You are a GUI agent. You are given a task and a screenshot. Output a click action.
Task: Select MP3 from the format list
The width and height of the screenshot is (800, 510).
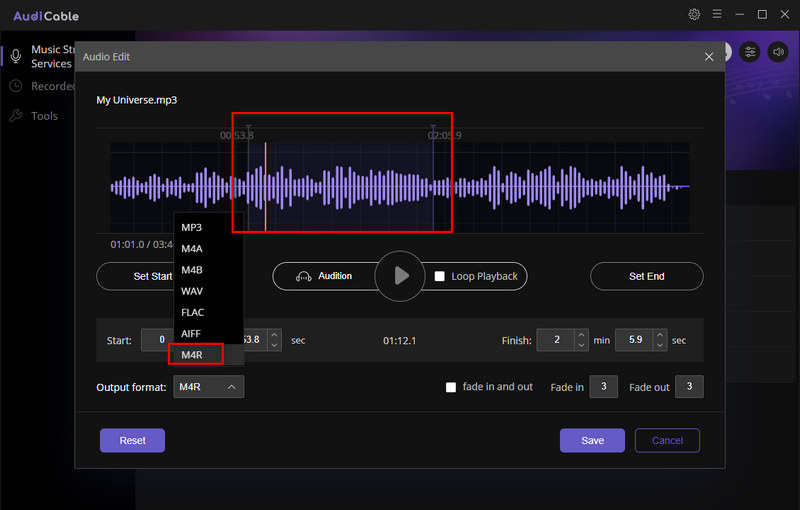(191, 227)
